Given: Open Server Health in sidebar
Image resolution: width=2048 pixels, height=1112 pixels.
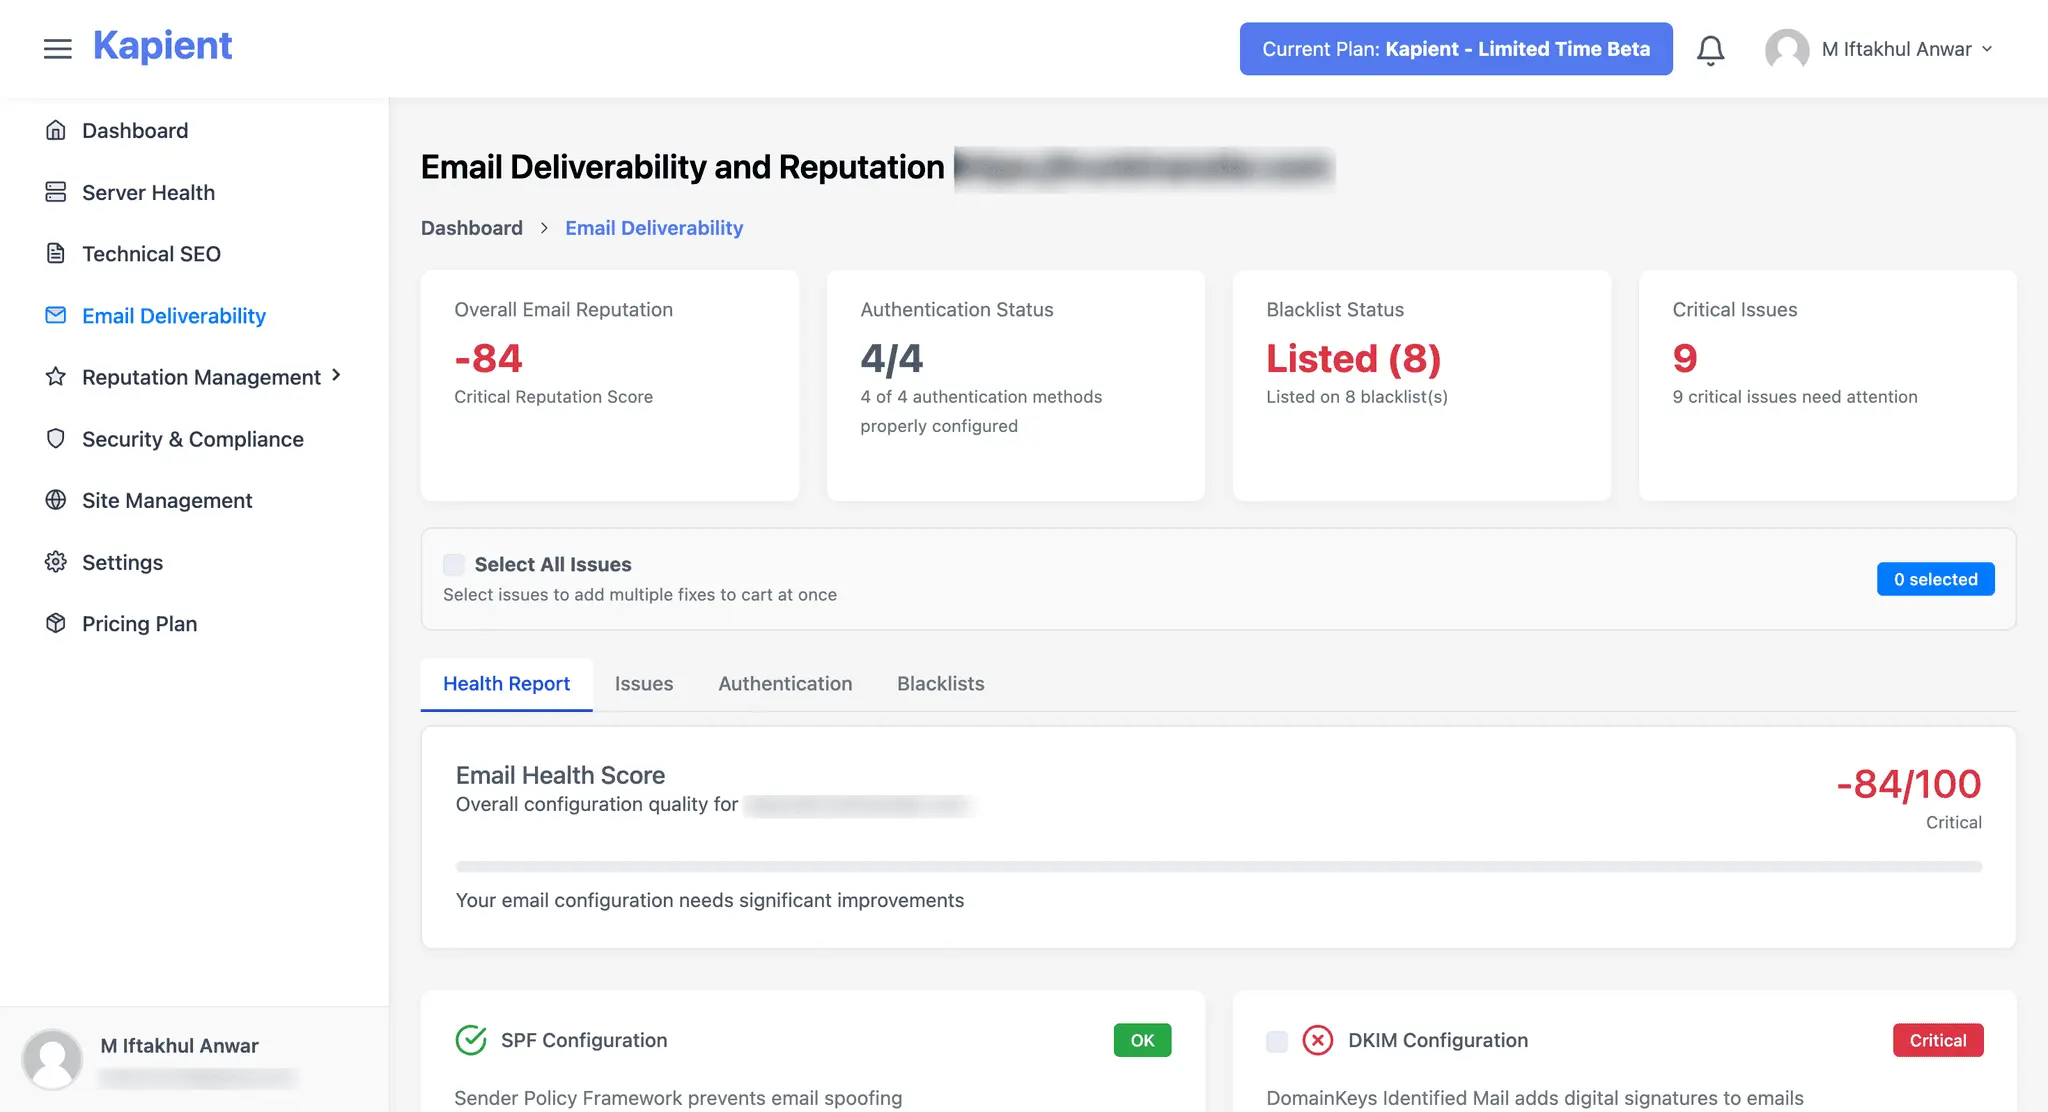Looking at the screenshot, I should 148,192.
